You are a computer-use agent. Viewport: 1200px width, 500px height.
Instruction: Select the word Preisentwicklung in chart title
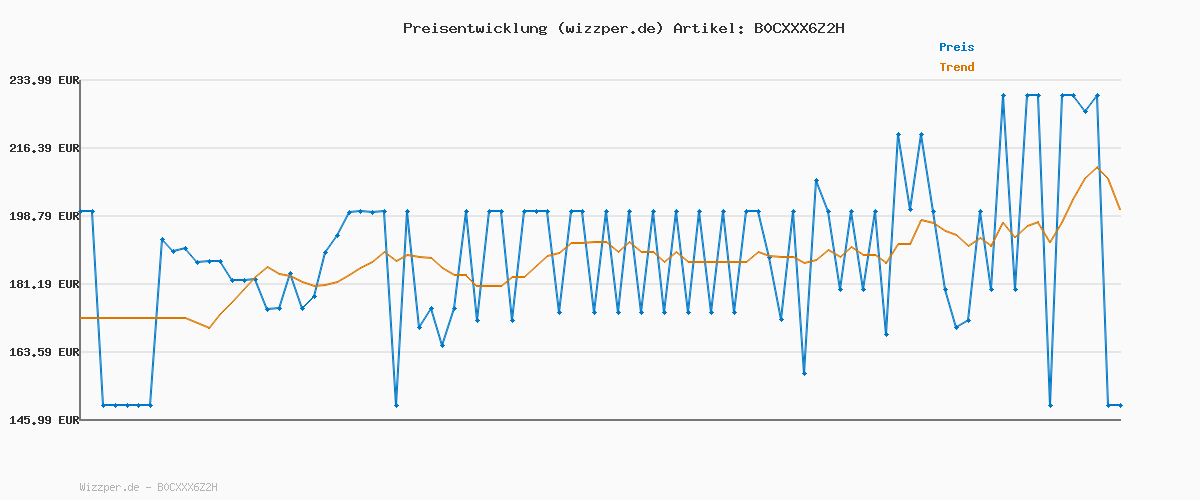click(474, 28)
